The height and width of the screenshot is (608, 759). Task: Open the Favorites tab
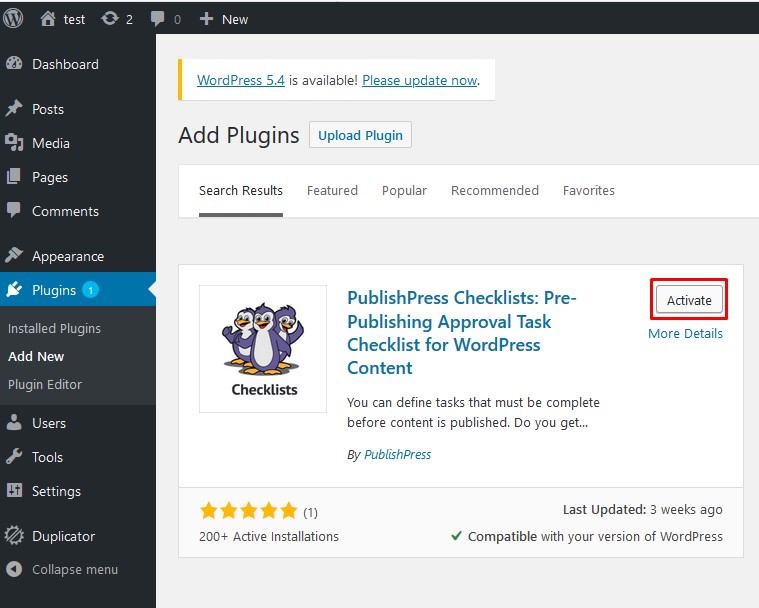pyautogui.click(x=588, y=190)
